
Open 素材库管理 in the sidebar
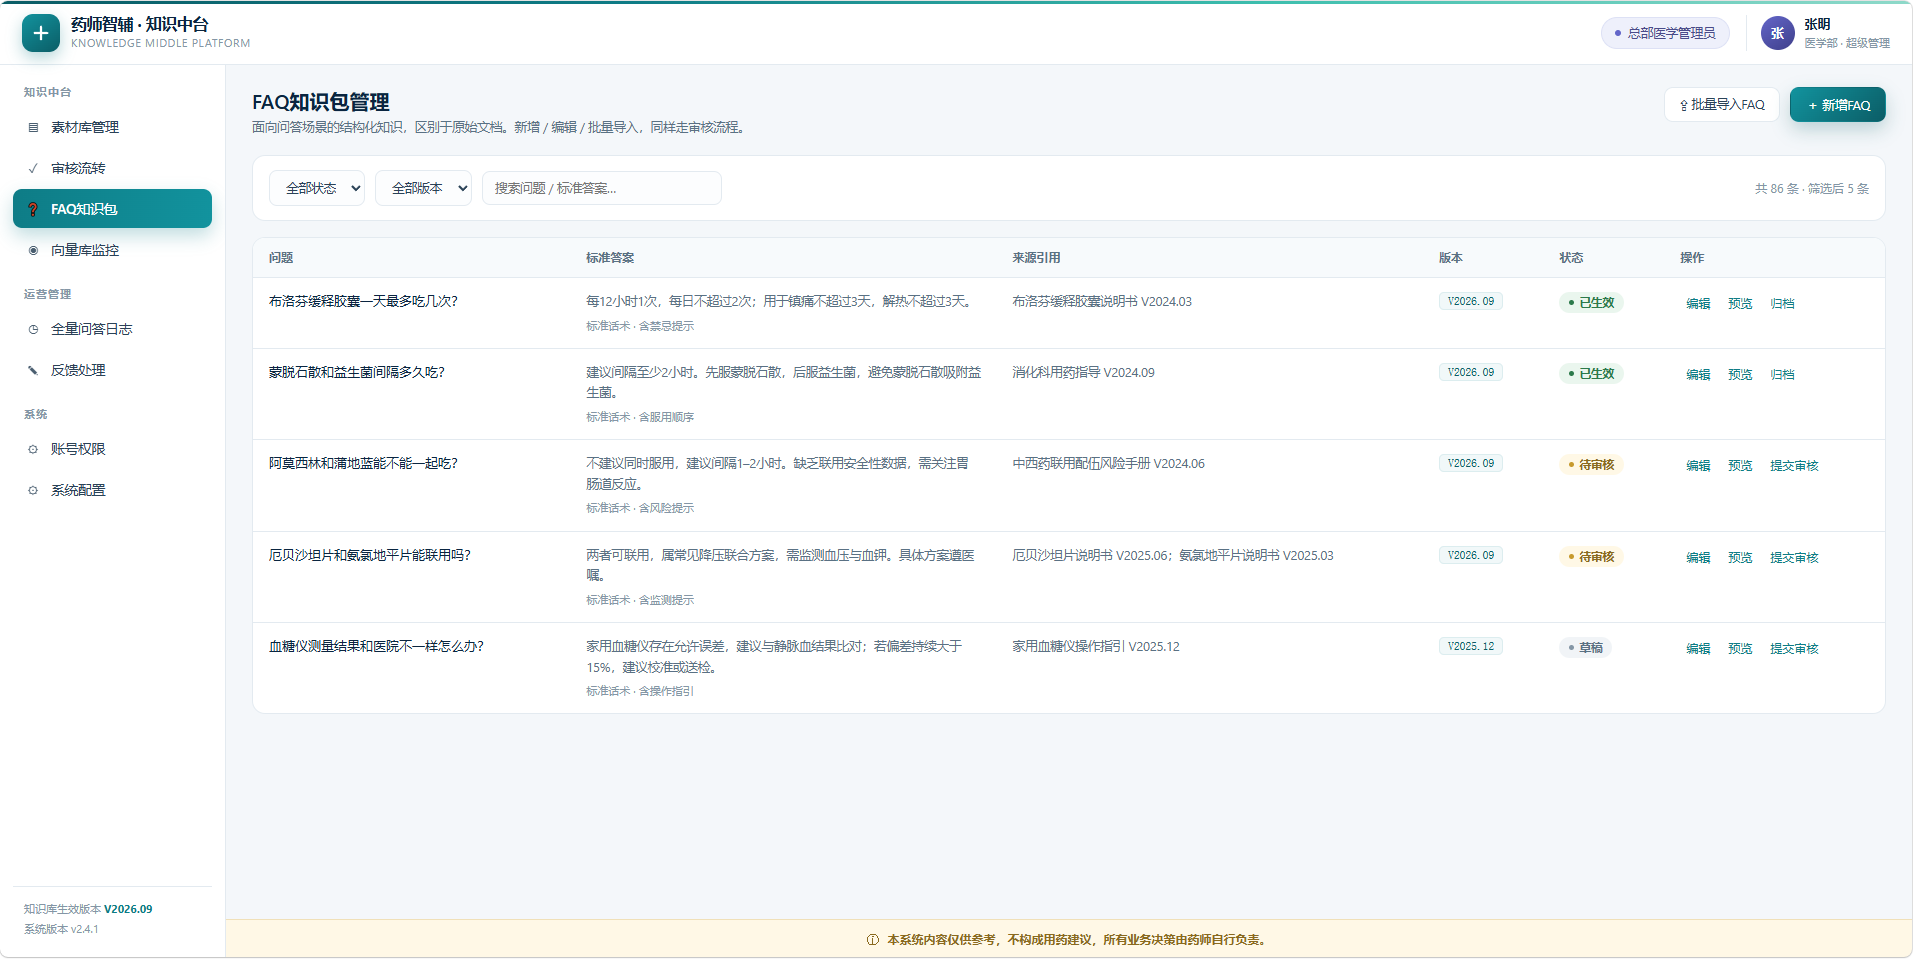[x=113, y=128]
